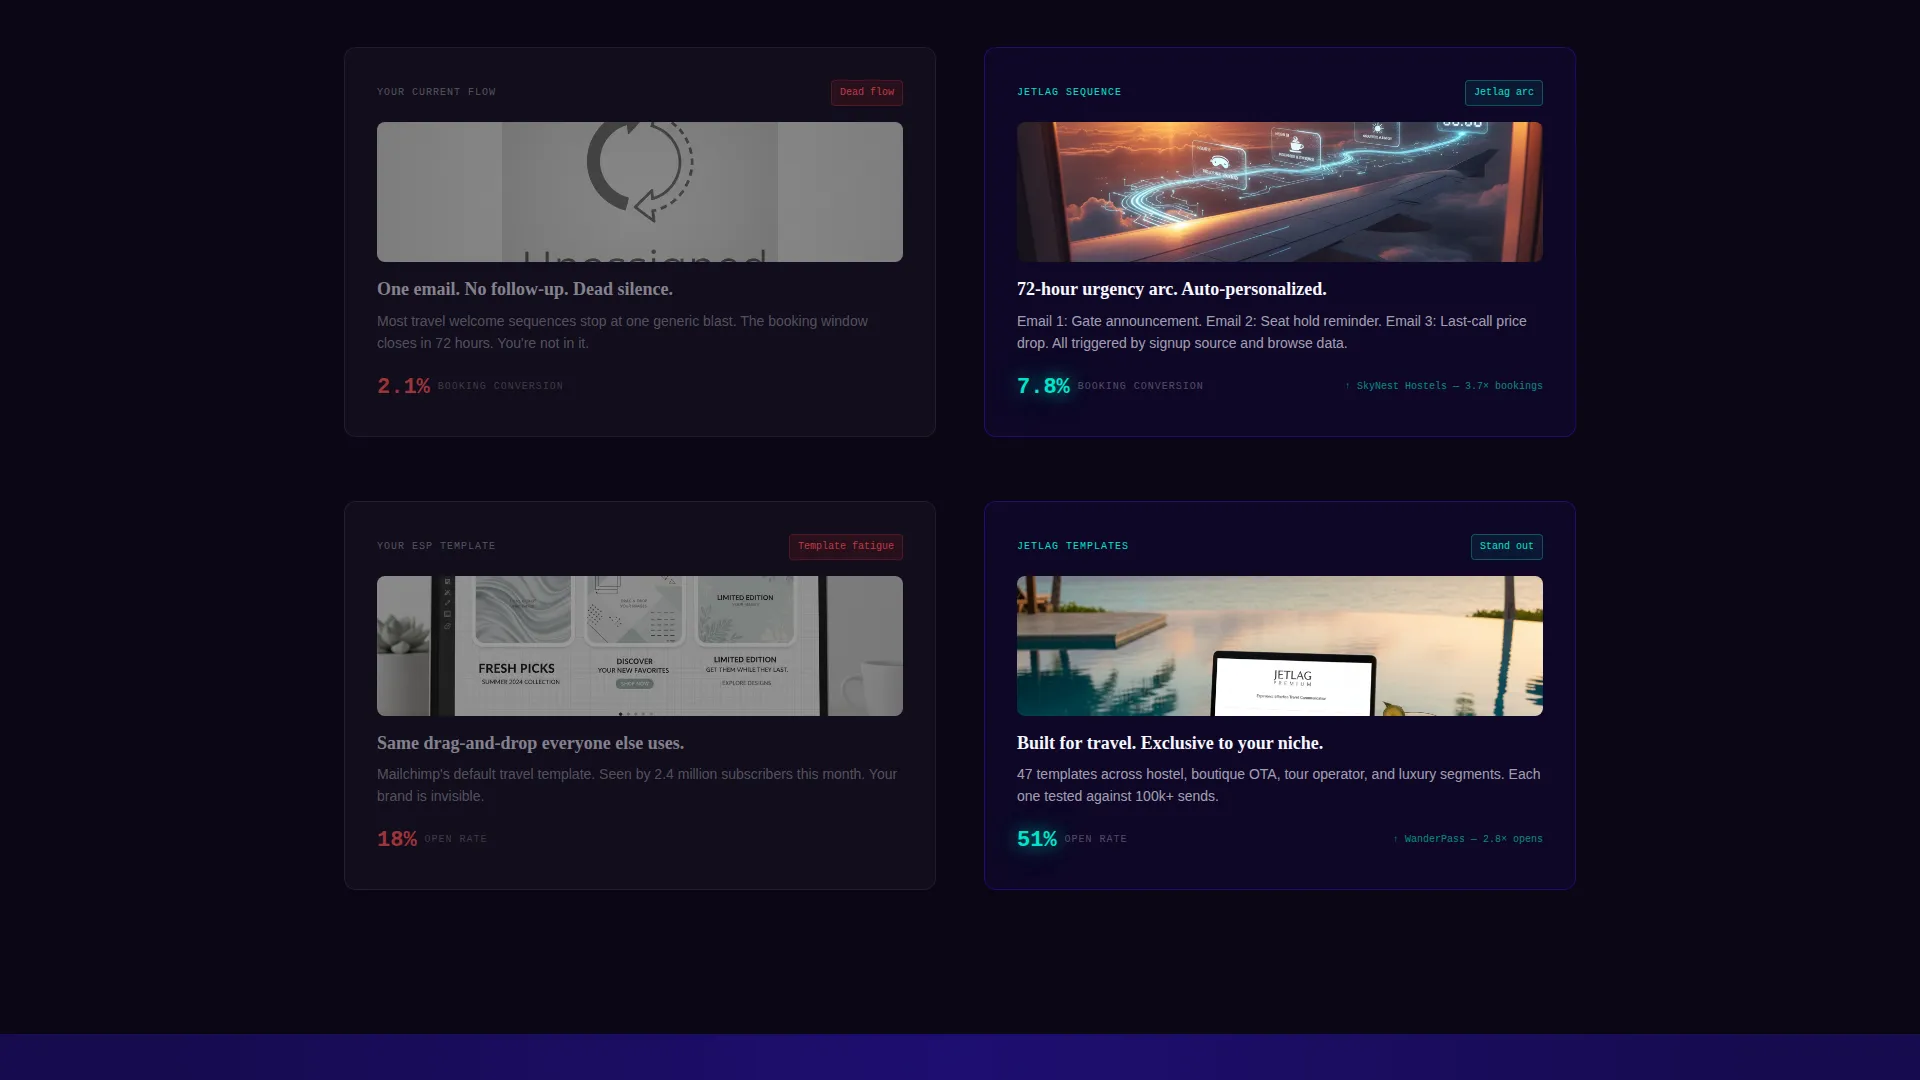Click the '7.8%' booking conversion value
This screenshot has height=1080, width=1920.
[1043, 386]
